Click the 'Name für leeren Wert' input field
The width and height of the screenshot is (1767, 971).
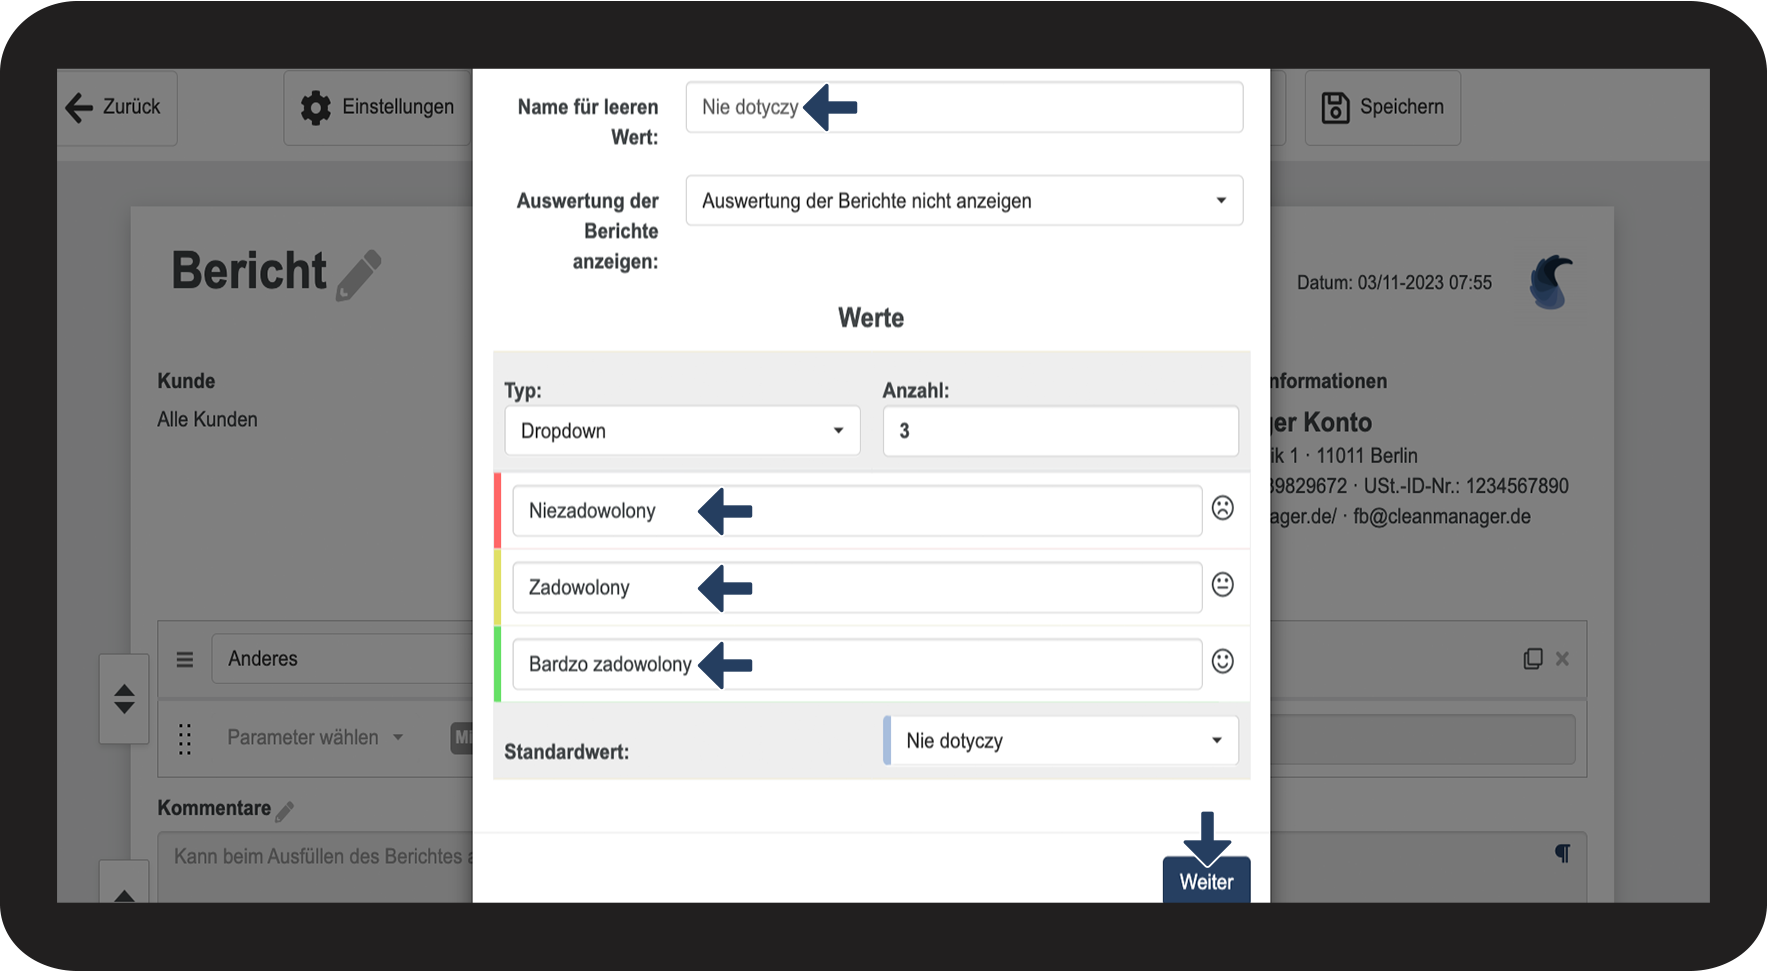[964, 107]
